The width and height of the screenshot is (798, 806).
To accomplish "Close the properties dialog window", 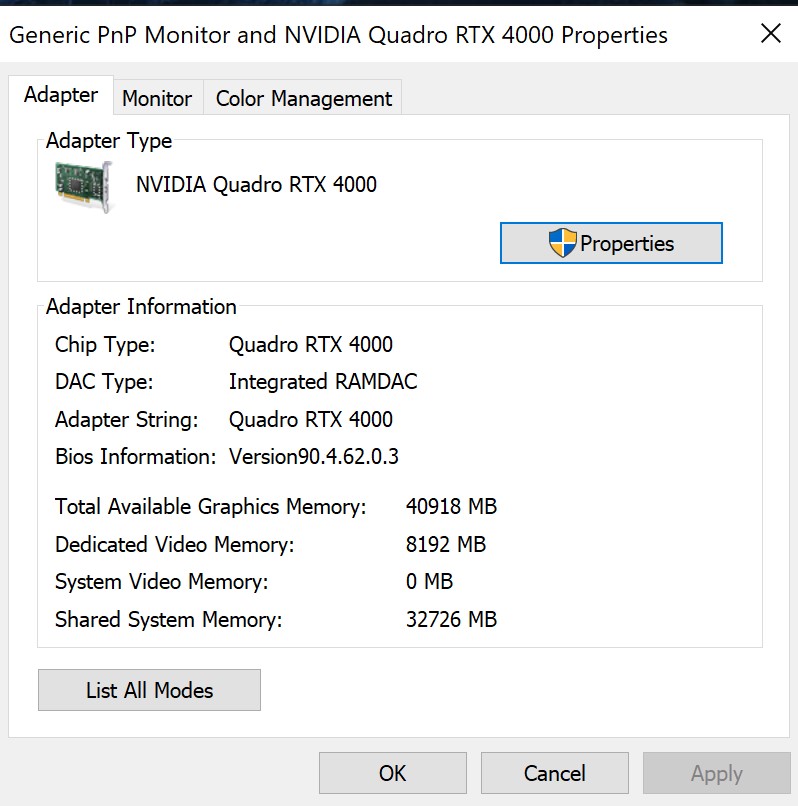I will coord(770,34).
